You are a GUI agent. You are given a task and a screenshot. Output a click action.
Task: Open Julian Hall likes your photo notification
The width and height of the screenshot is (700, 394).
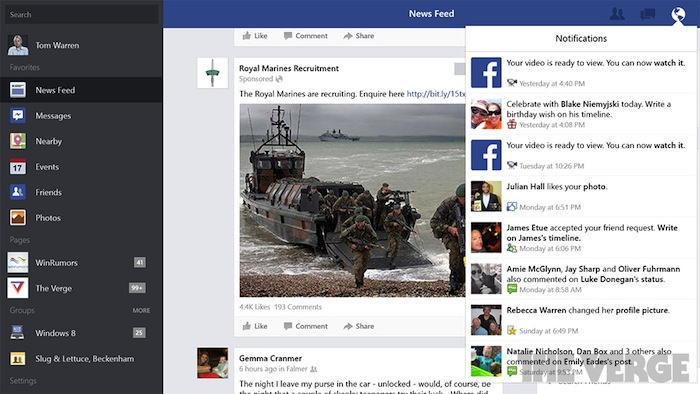pos(581,196)
